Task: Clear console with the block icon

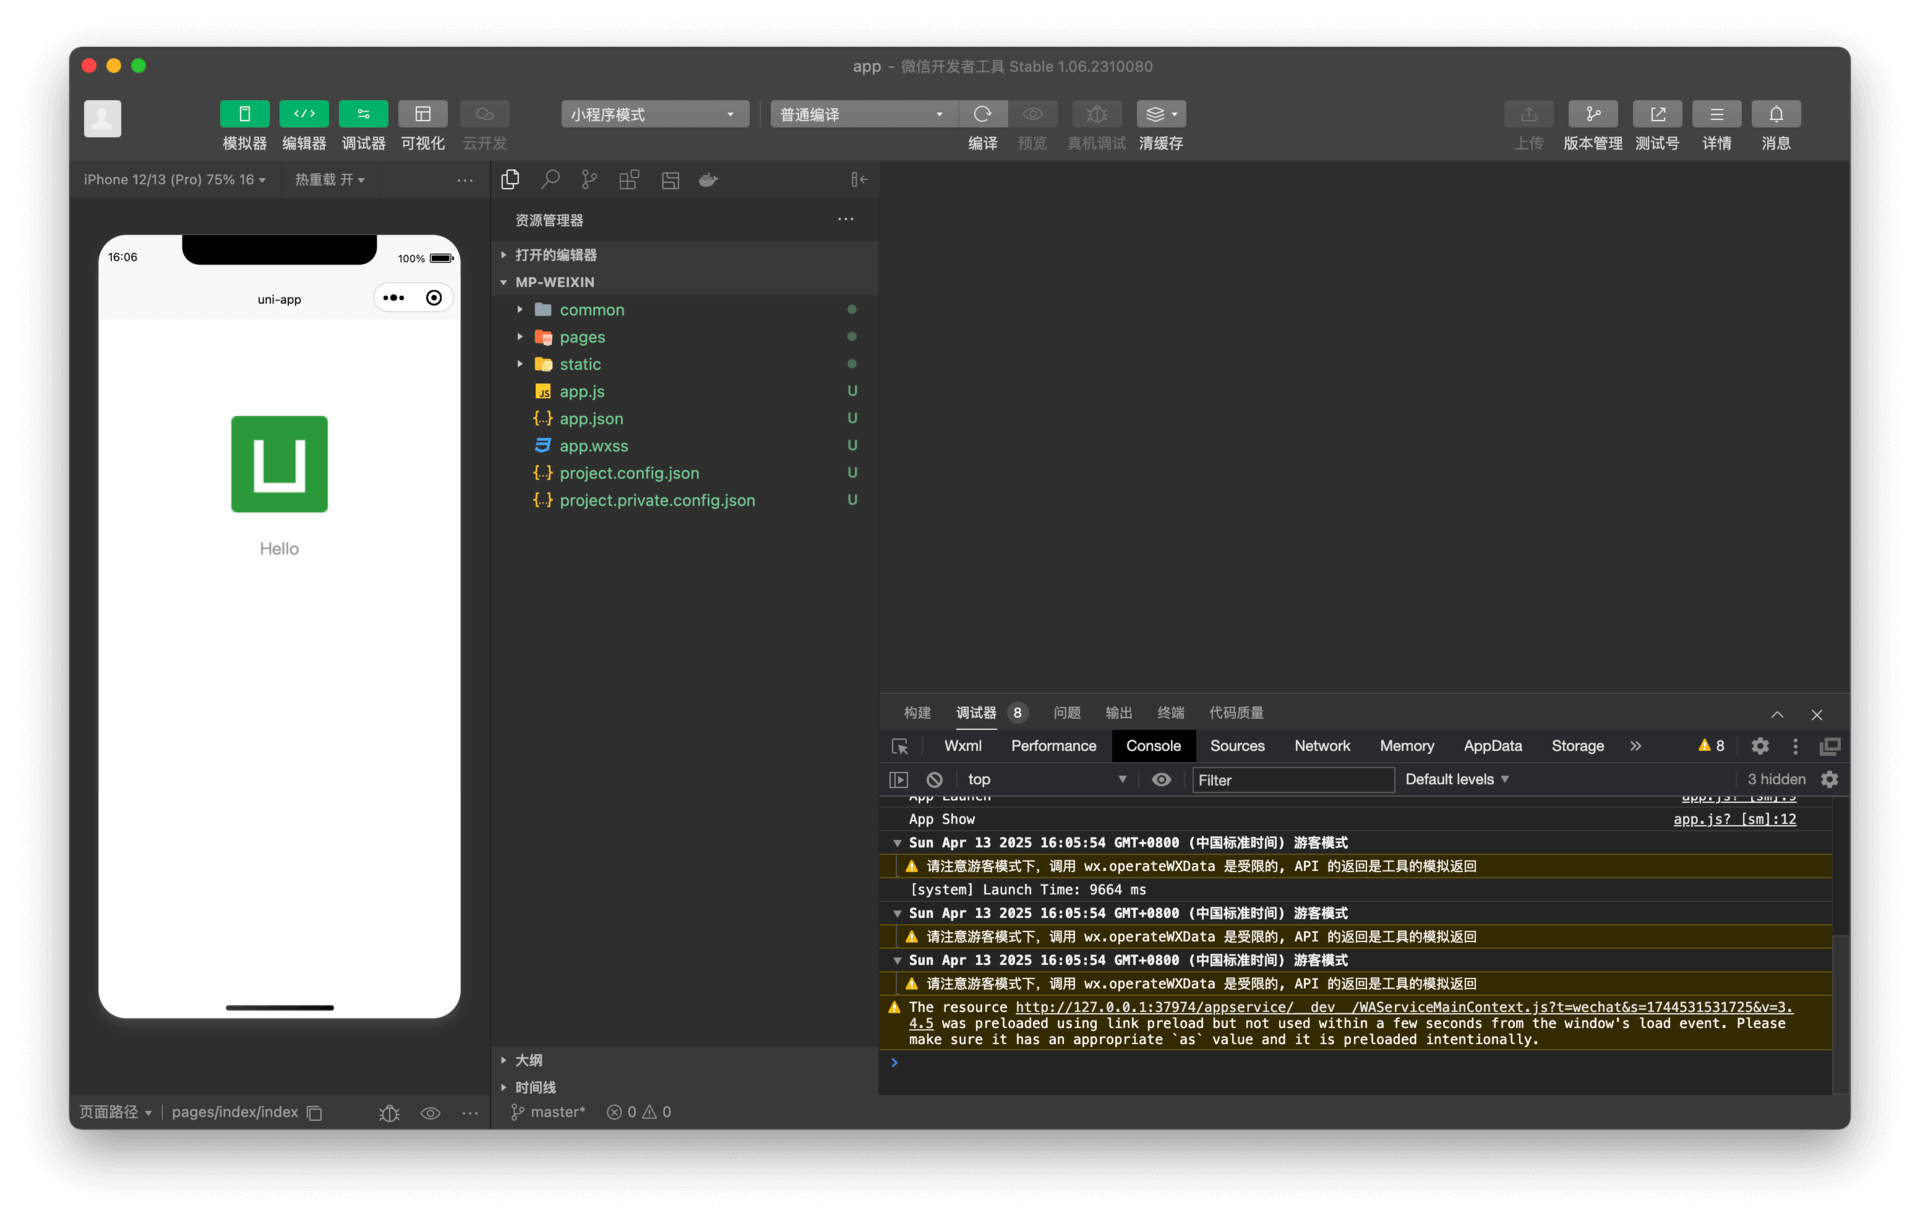Action: [x=934, y=780]
